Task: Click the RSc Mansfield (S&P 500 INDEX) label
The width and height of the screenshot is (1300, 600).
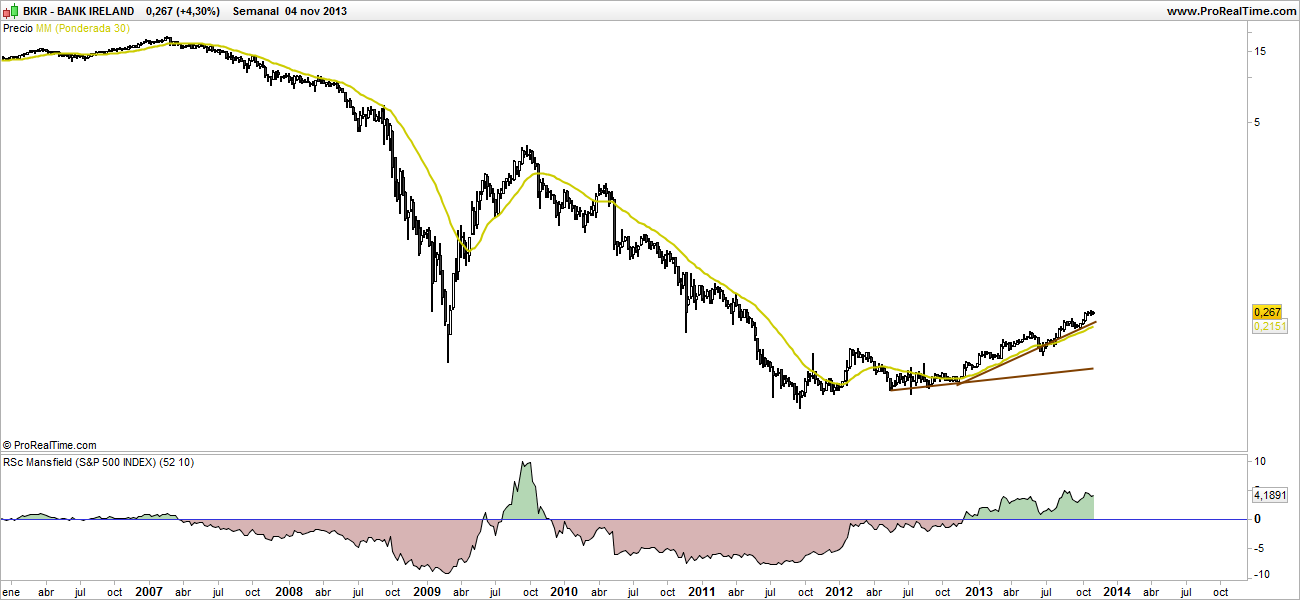Action: (99, 462)
